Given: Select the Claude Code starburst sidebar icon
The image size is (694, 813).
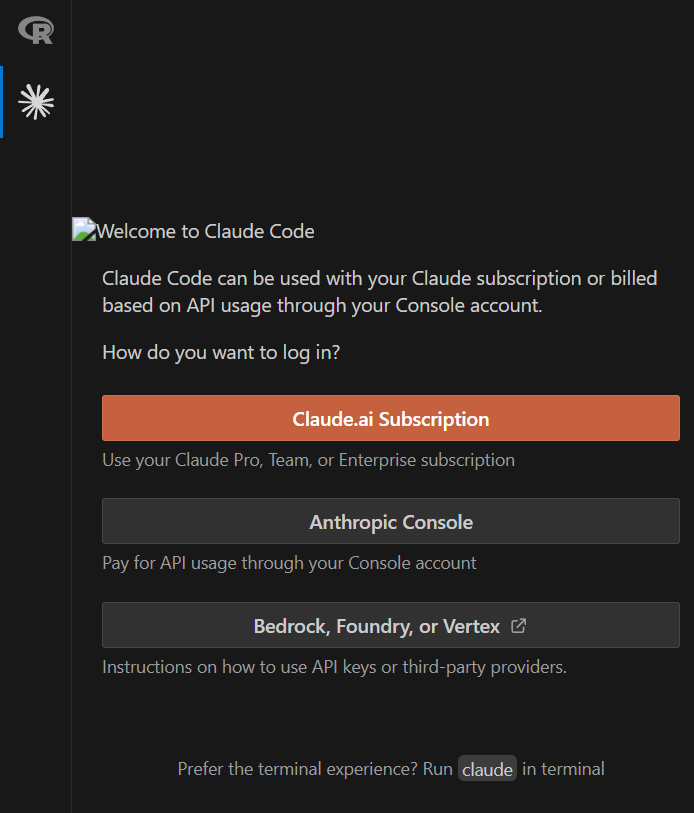Looking at the screenshot, I should click(x=36, y=101).
